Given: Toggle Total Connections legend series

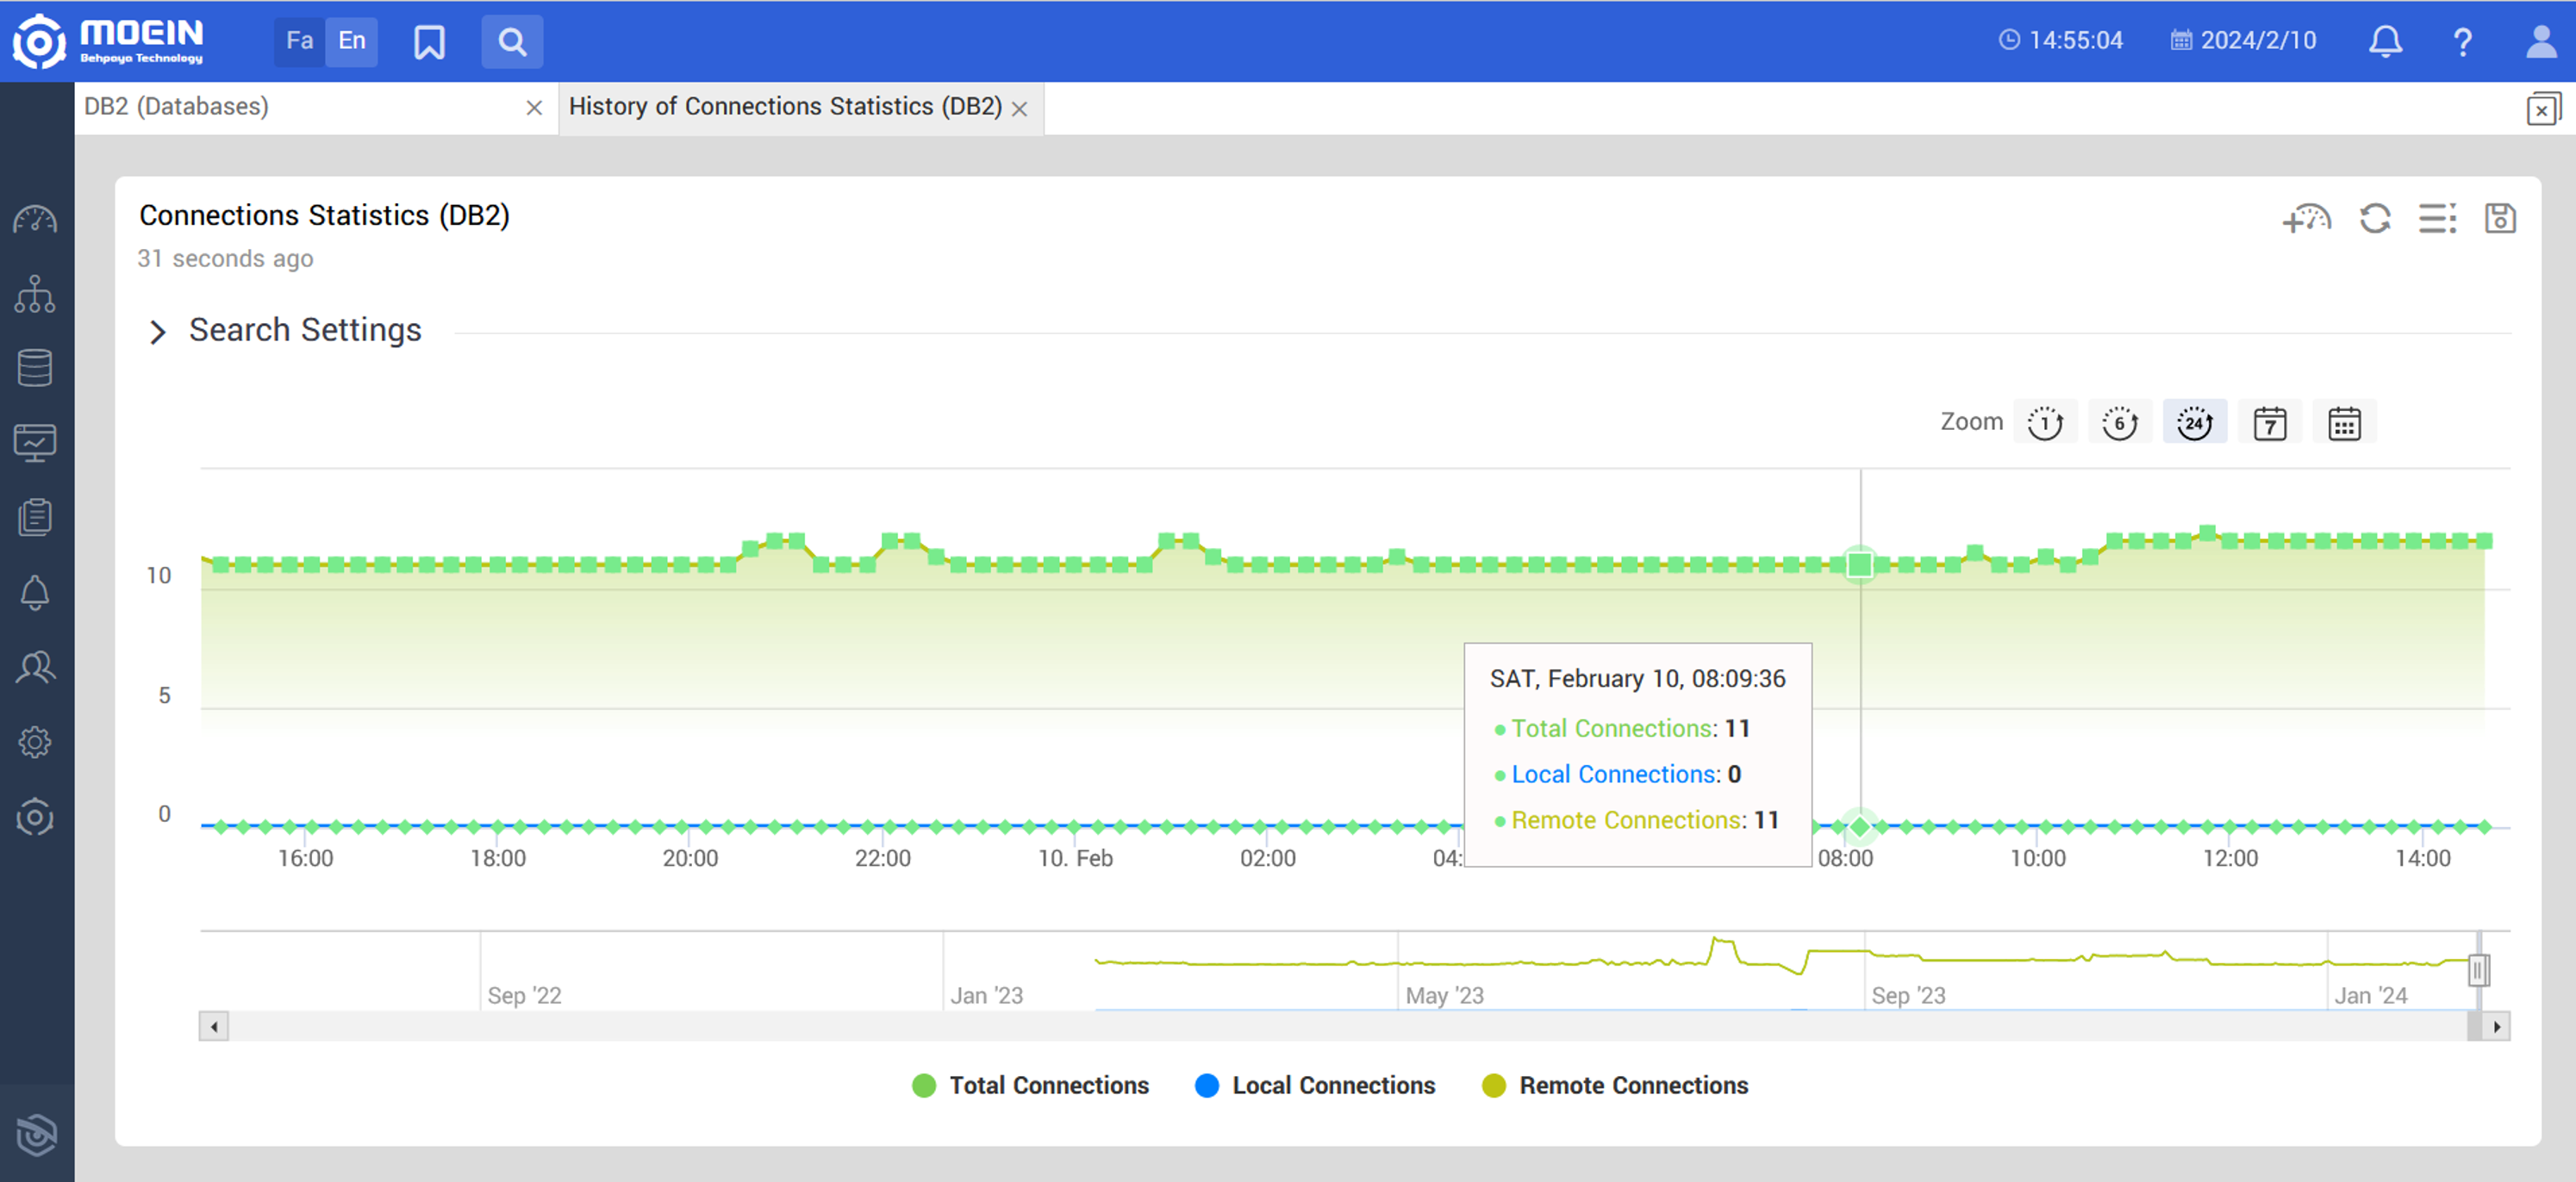Looking at the screenshot, I should pos(1030,1085).
